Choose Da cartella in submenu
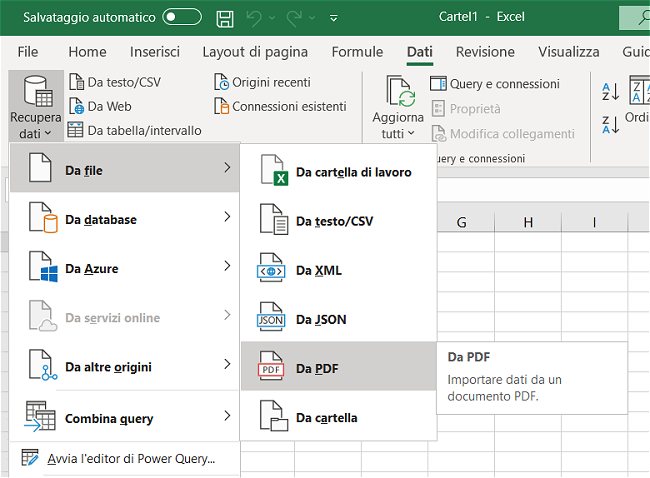The image size is (650, 478). click(x=339, y=417)
